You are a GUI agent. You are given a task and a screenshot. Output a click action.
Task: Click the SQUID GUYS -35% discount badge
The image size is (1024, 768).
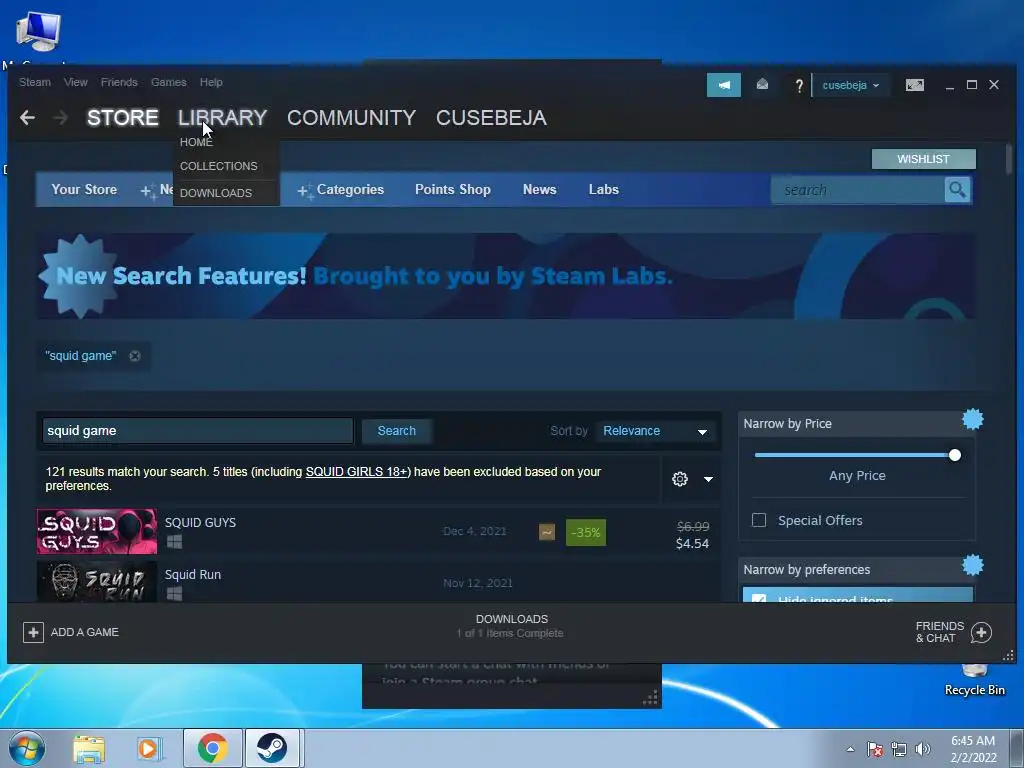[x=586, y=532]
